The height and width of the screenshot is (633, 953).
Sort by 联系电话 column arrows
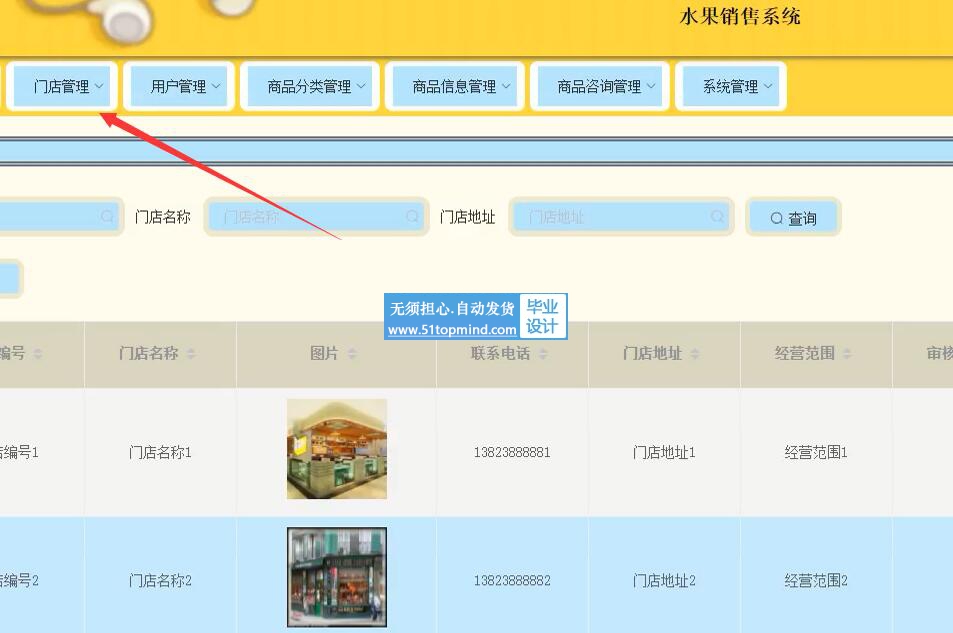[x=543, y=353]
